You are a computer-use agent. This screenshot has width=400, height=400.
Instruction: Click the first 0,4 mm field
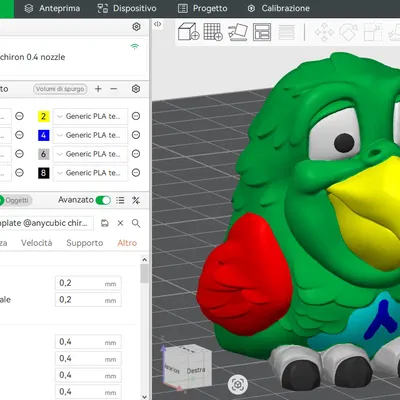[88, 342]
